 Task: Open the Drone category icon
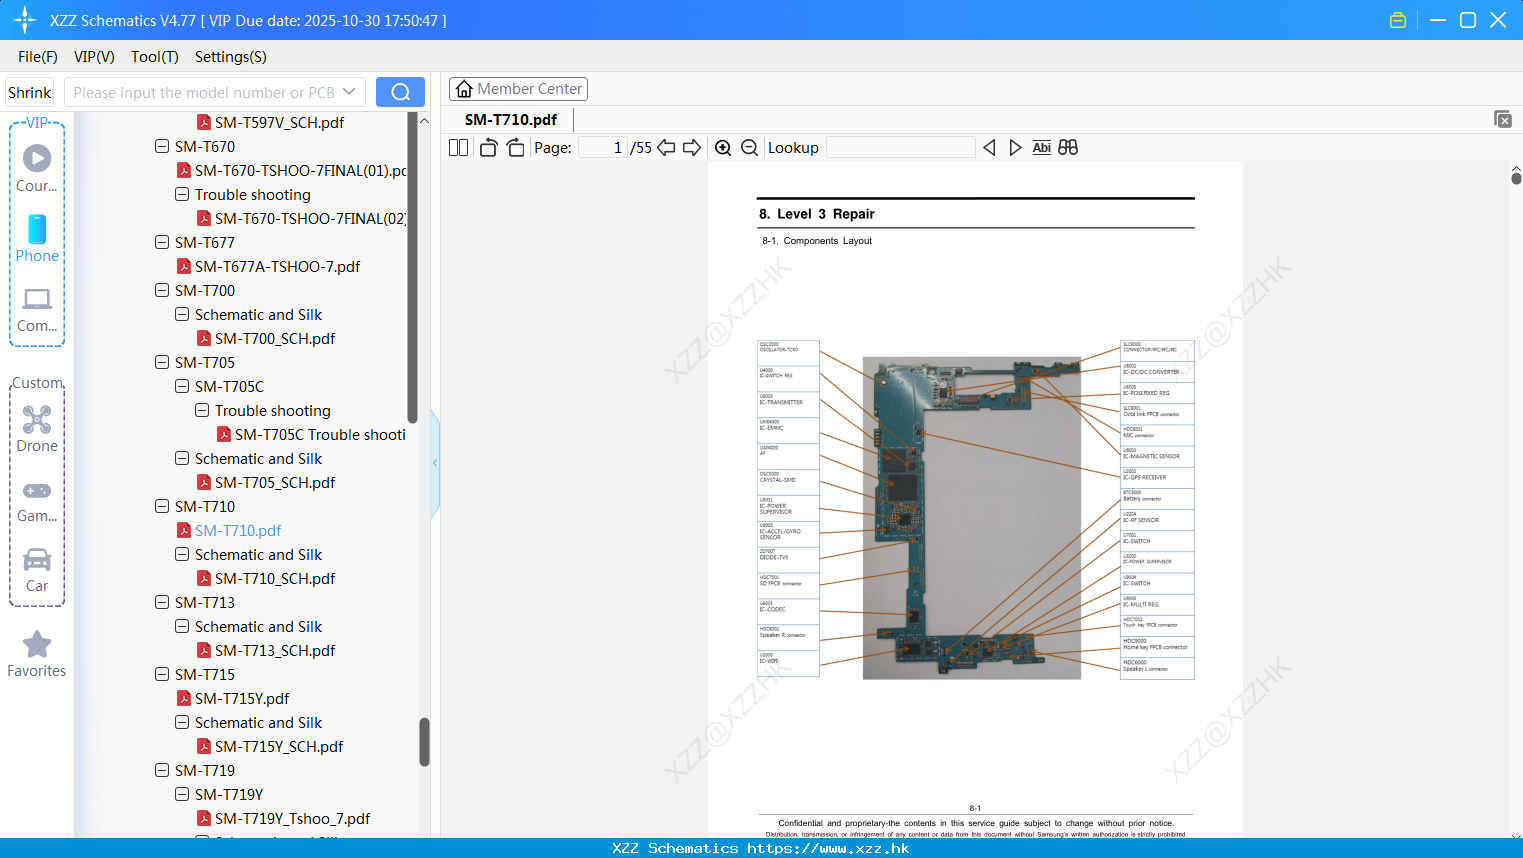37,429
